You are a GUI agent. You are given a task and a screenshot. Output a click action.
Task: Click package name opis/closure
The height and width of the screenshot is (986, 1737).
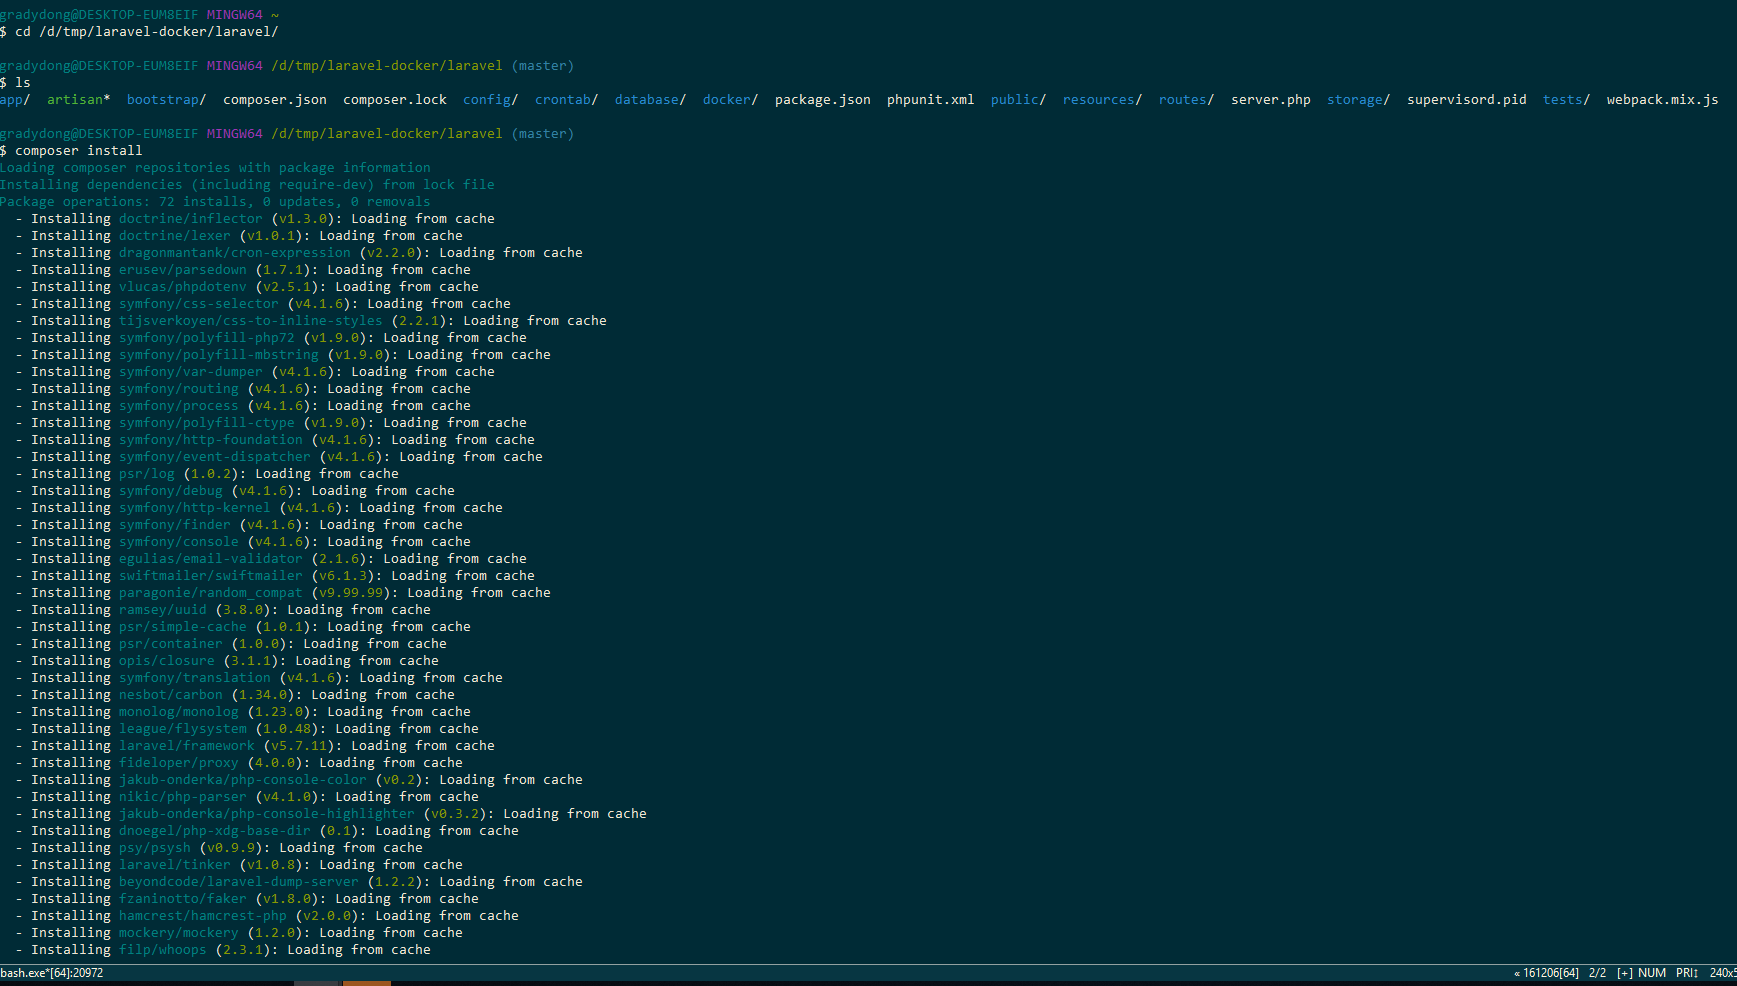(x=167, y=661)
